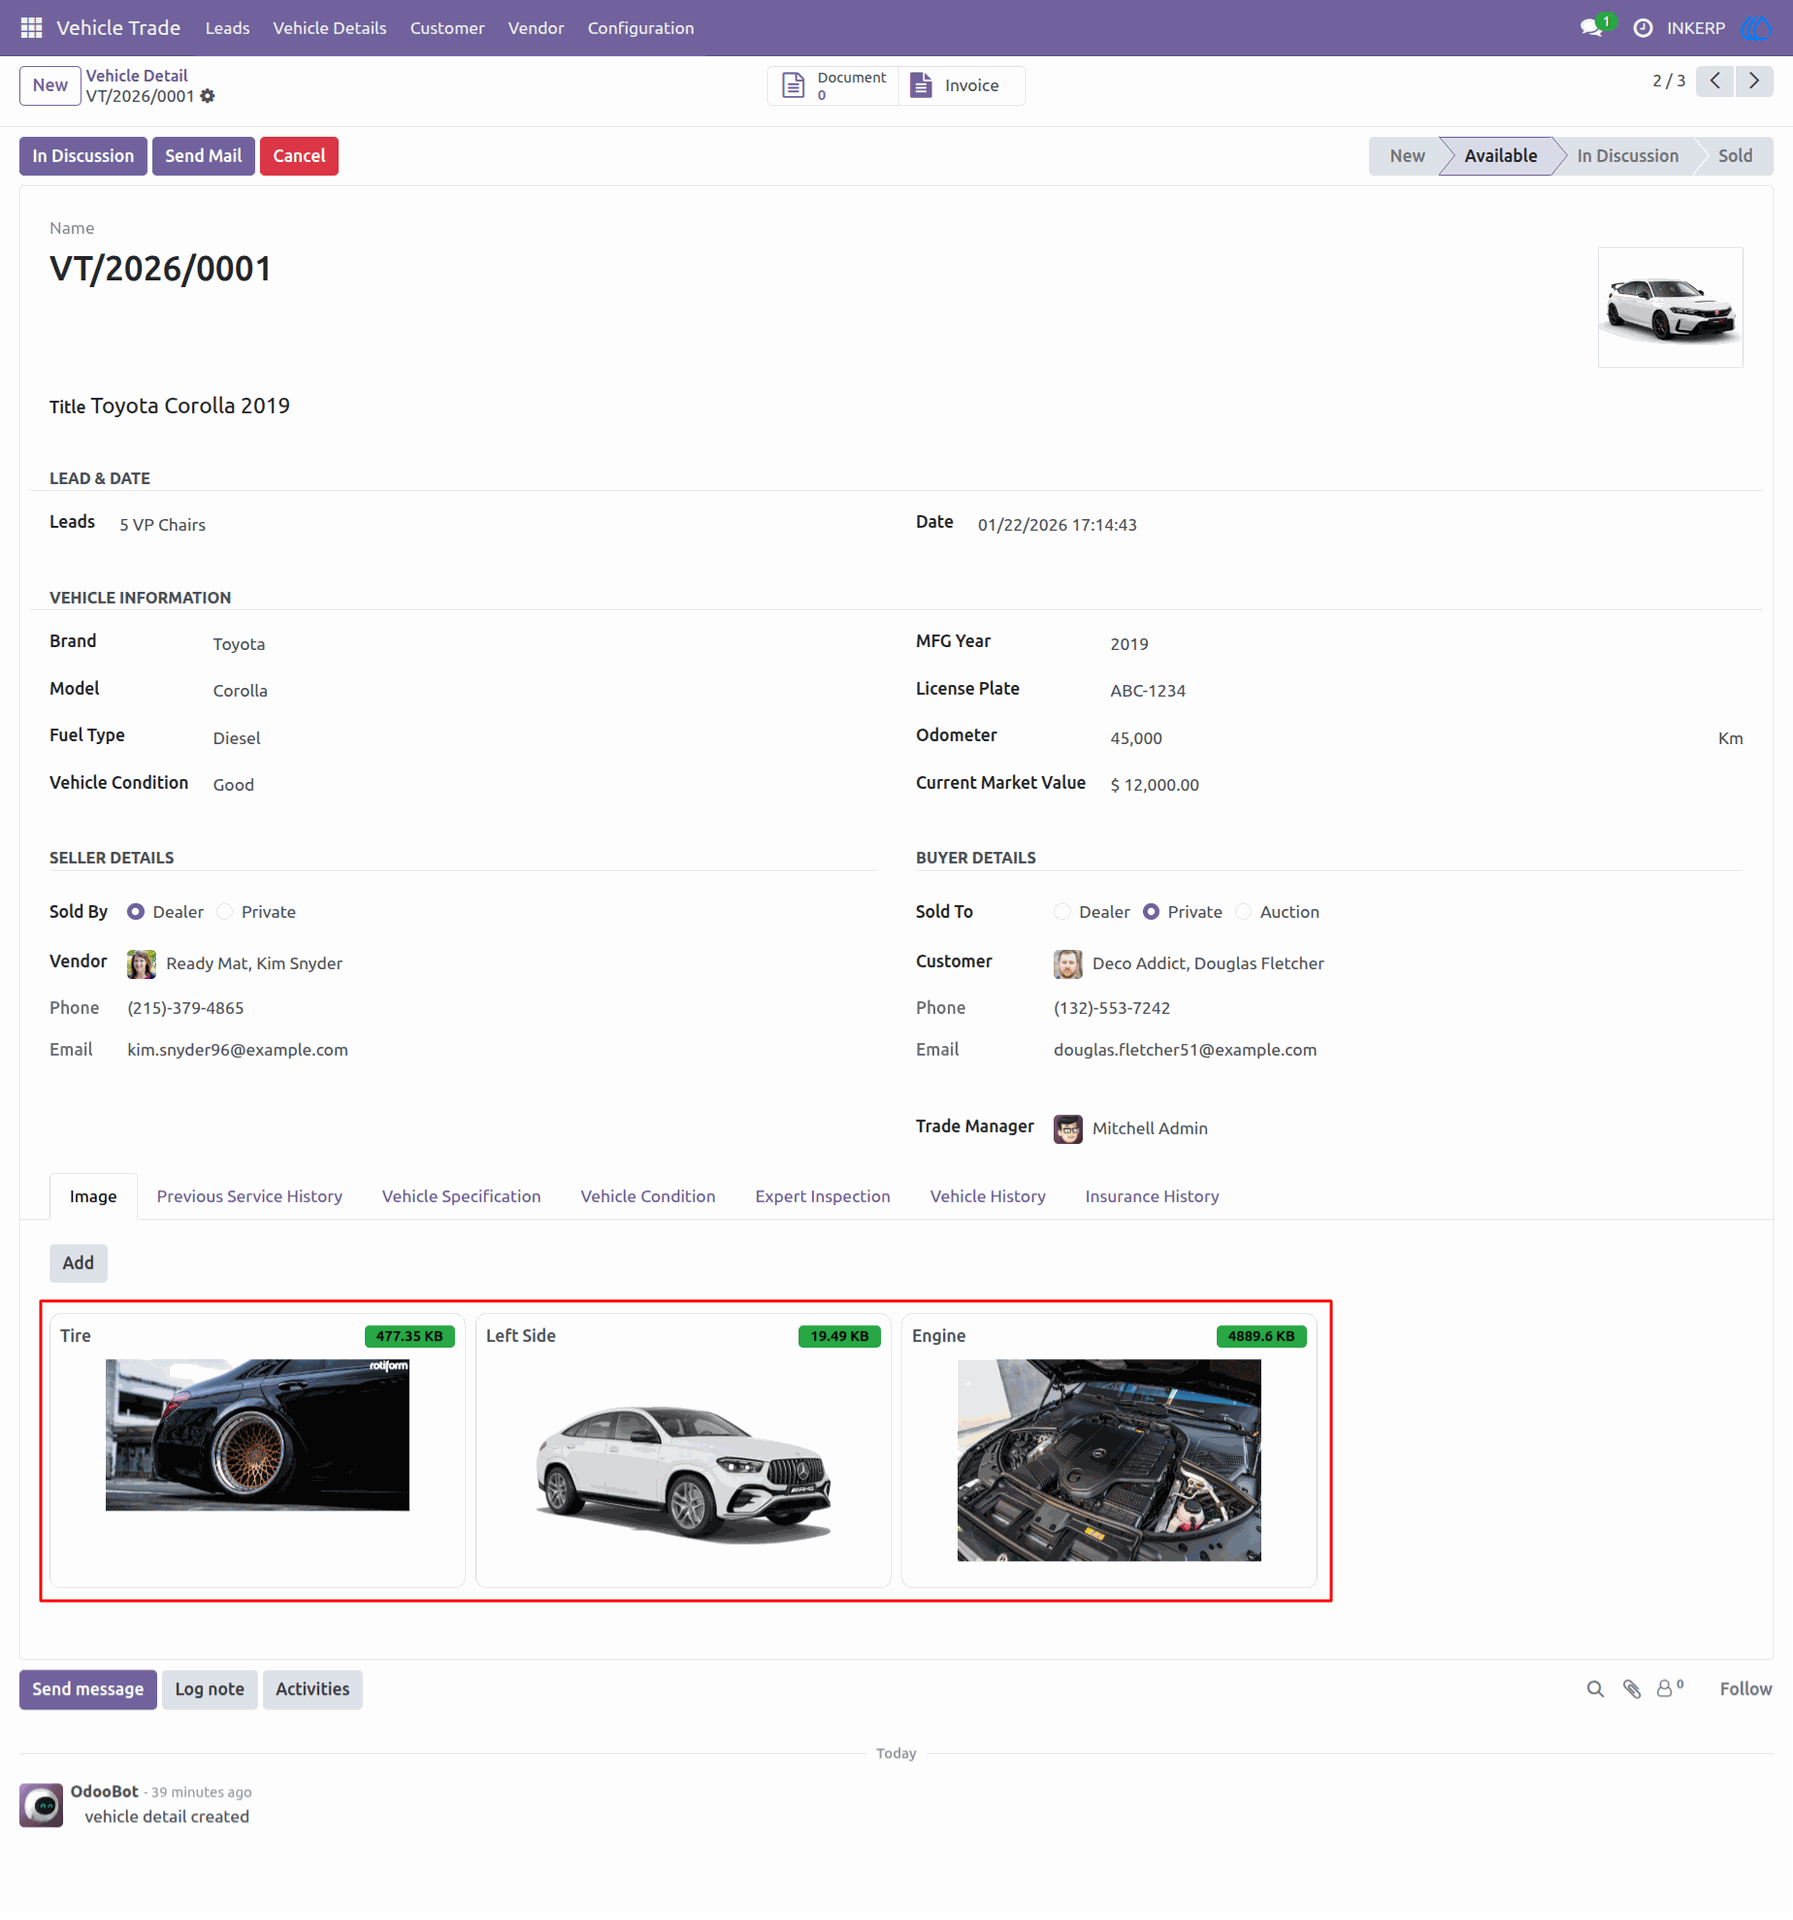Click the Send Mail button

[x=203, y=156]
